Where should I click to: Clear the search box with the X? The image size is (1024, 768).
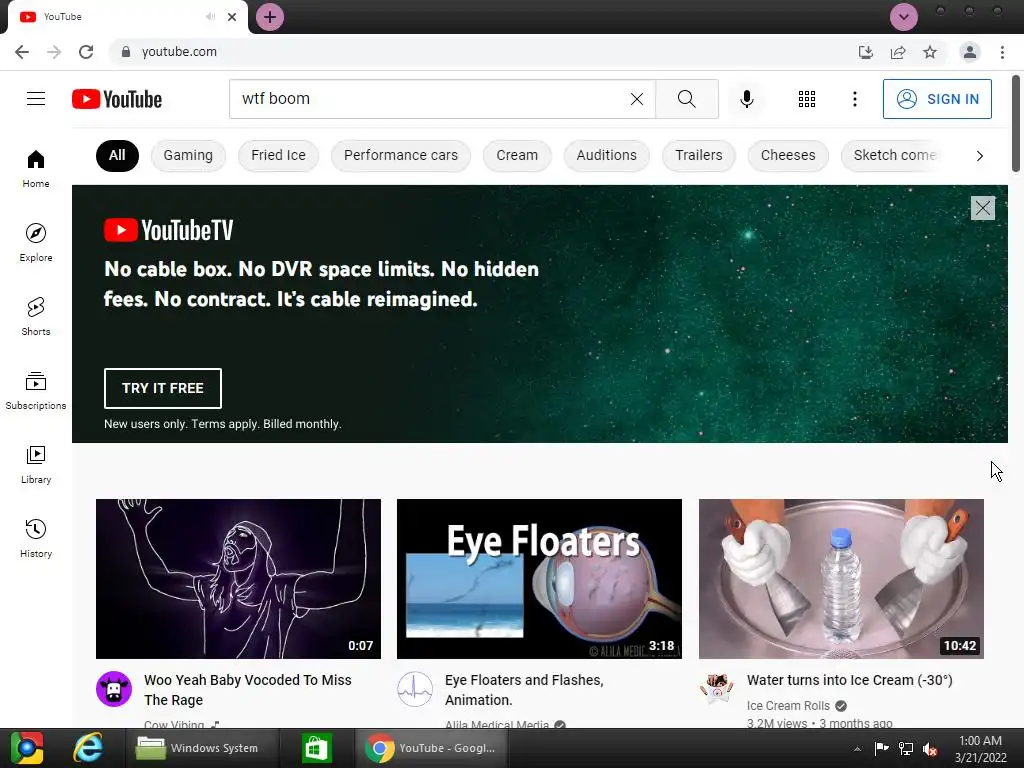(637, 99)
